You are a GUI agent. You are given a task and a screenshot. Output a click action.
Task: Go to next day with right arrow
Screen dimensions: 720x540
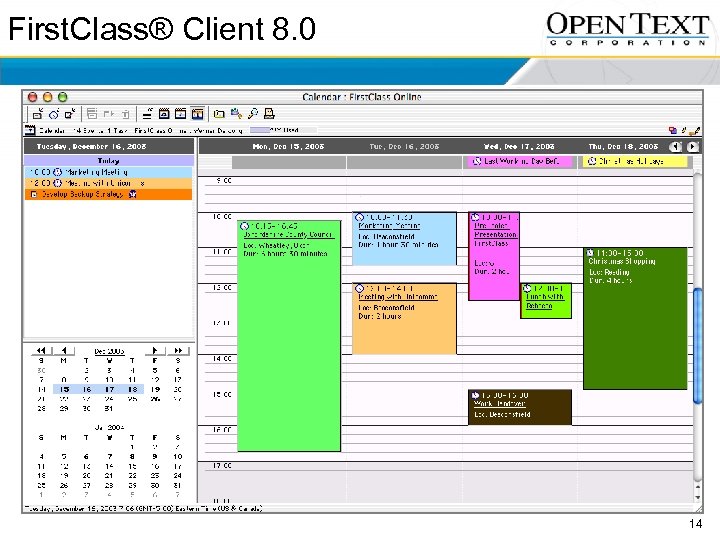point(693,146)
